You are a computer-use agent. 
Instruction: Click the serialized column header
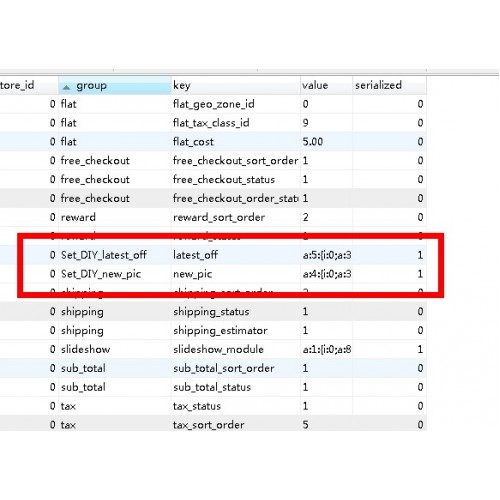coord(389,86)
